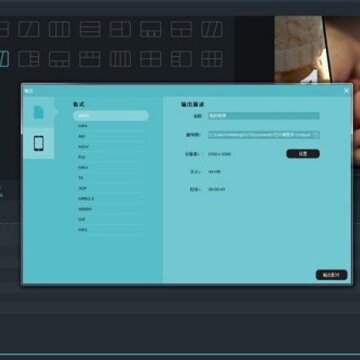360x360 pixels.
Task: Pick the two-panel diagonal split layout
Action: tap(29, 29)
